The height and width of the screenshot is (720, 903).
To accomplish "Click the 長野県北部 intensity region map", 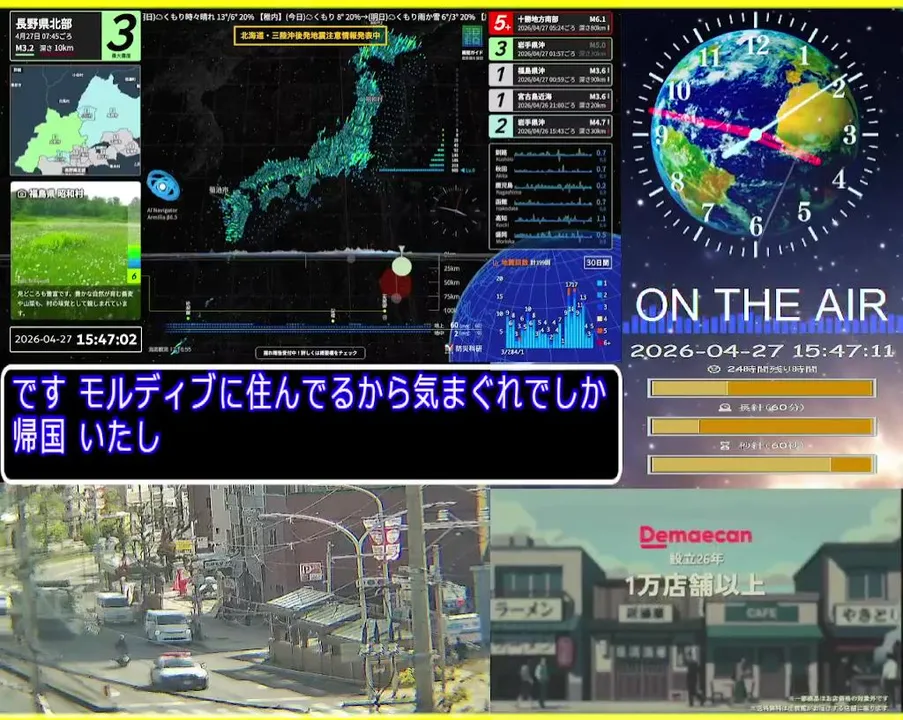I will click(x=75, y=120).
